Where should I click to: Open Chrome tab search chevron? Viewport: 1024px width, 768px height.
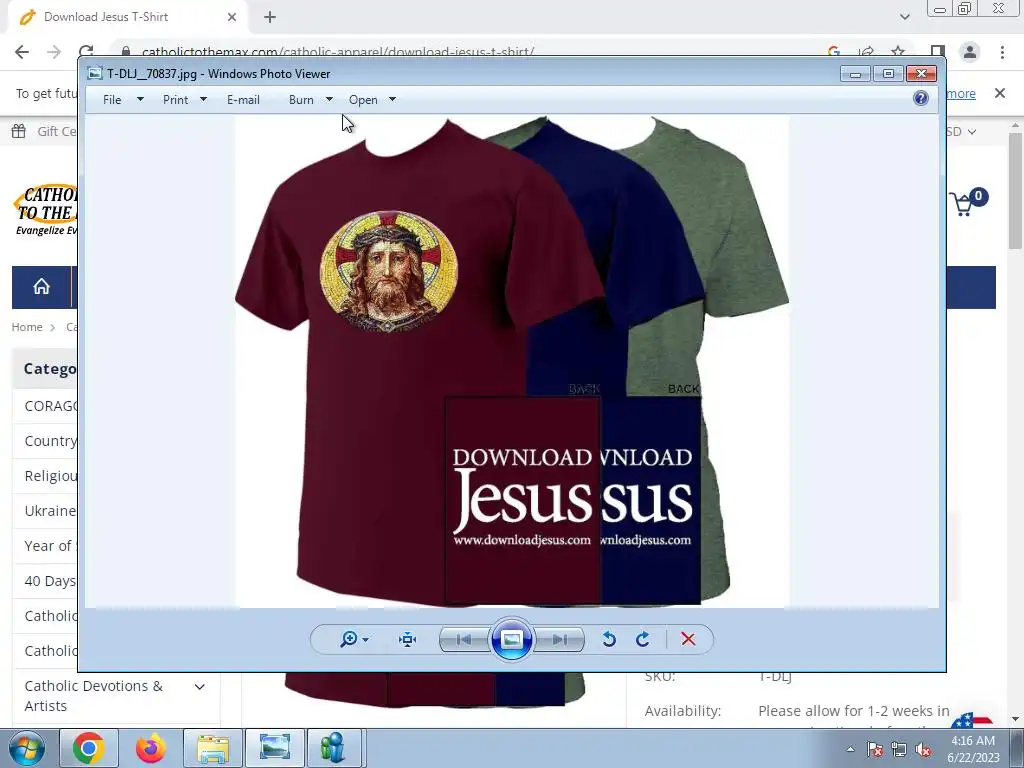click(904, 17)
